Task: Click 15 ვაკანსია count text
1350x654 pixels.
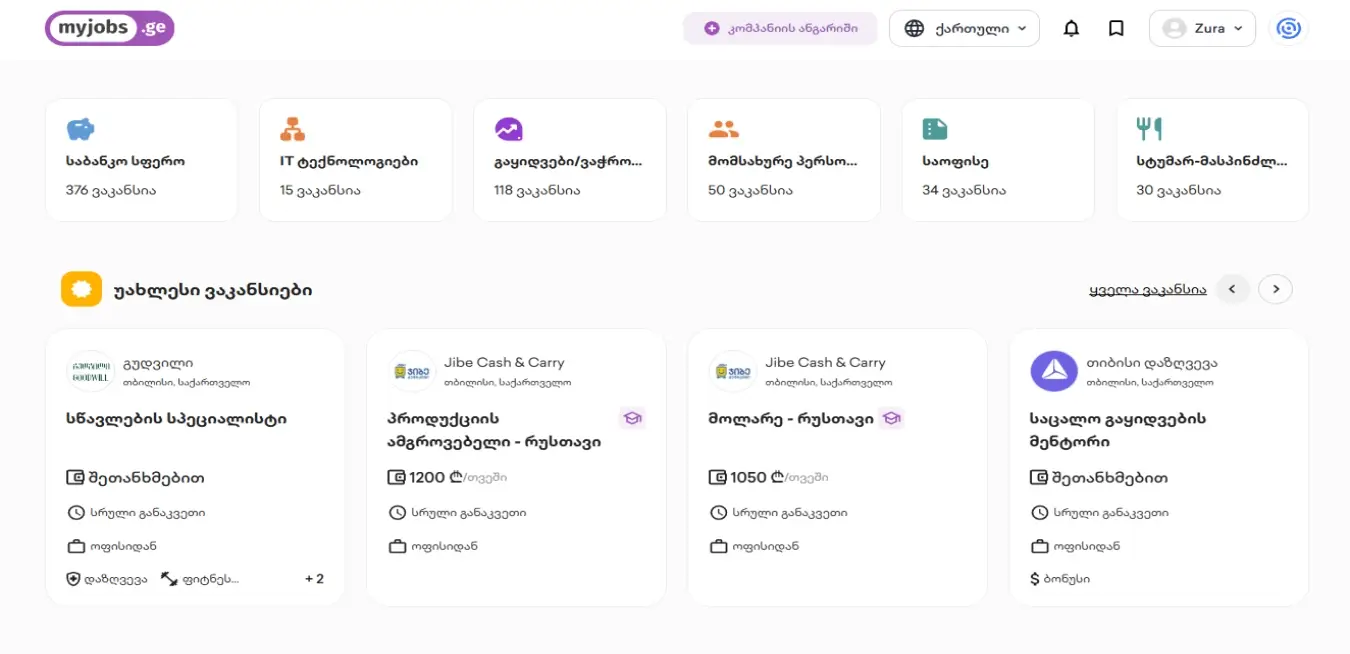Action: point(320,190)
